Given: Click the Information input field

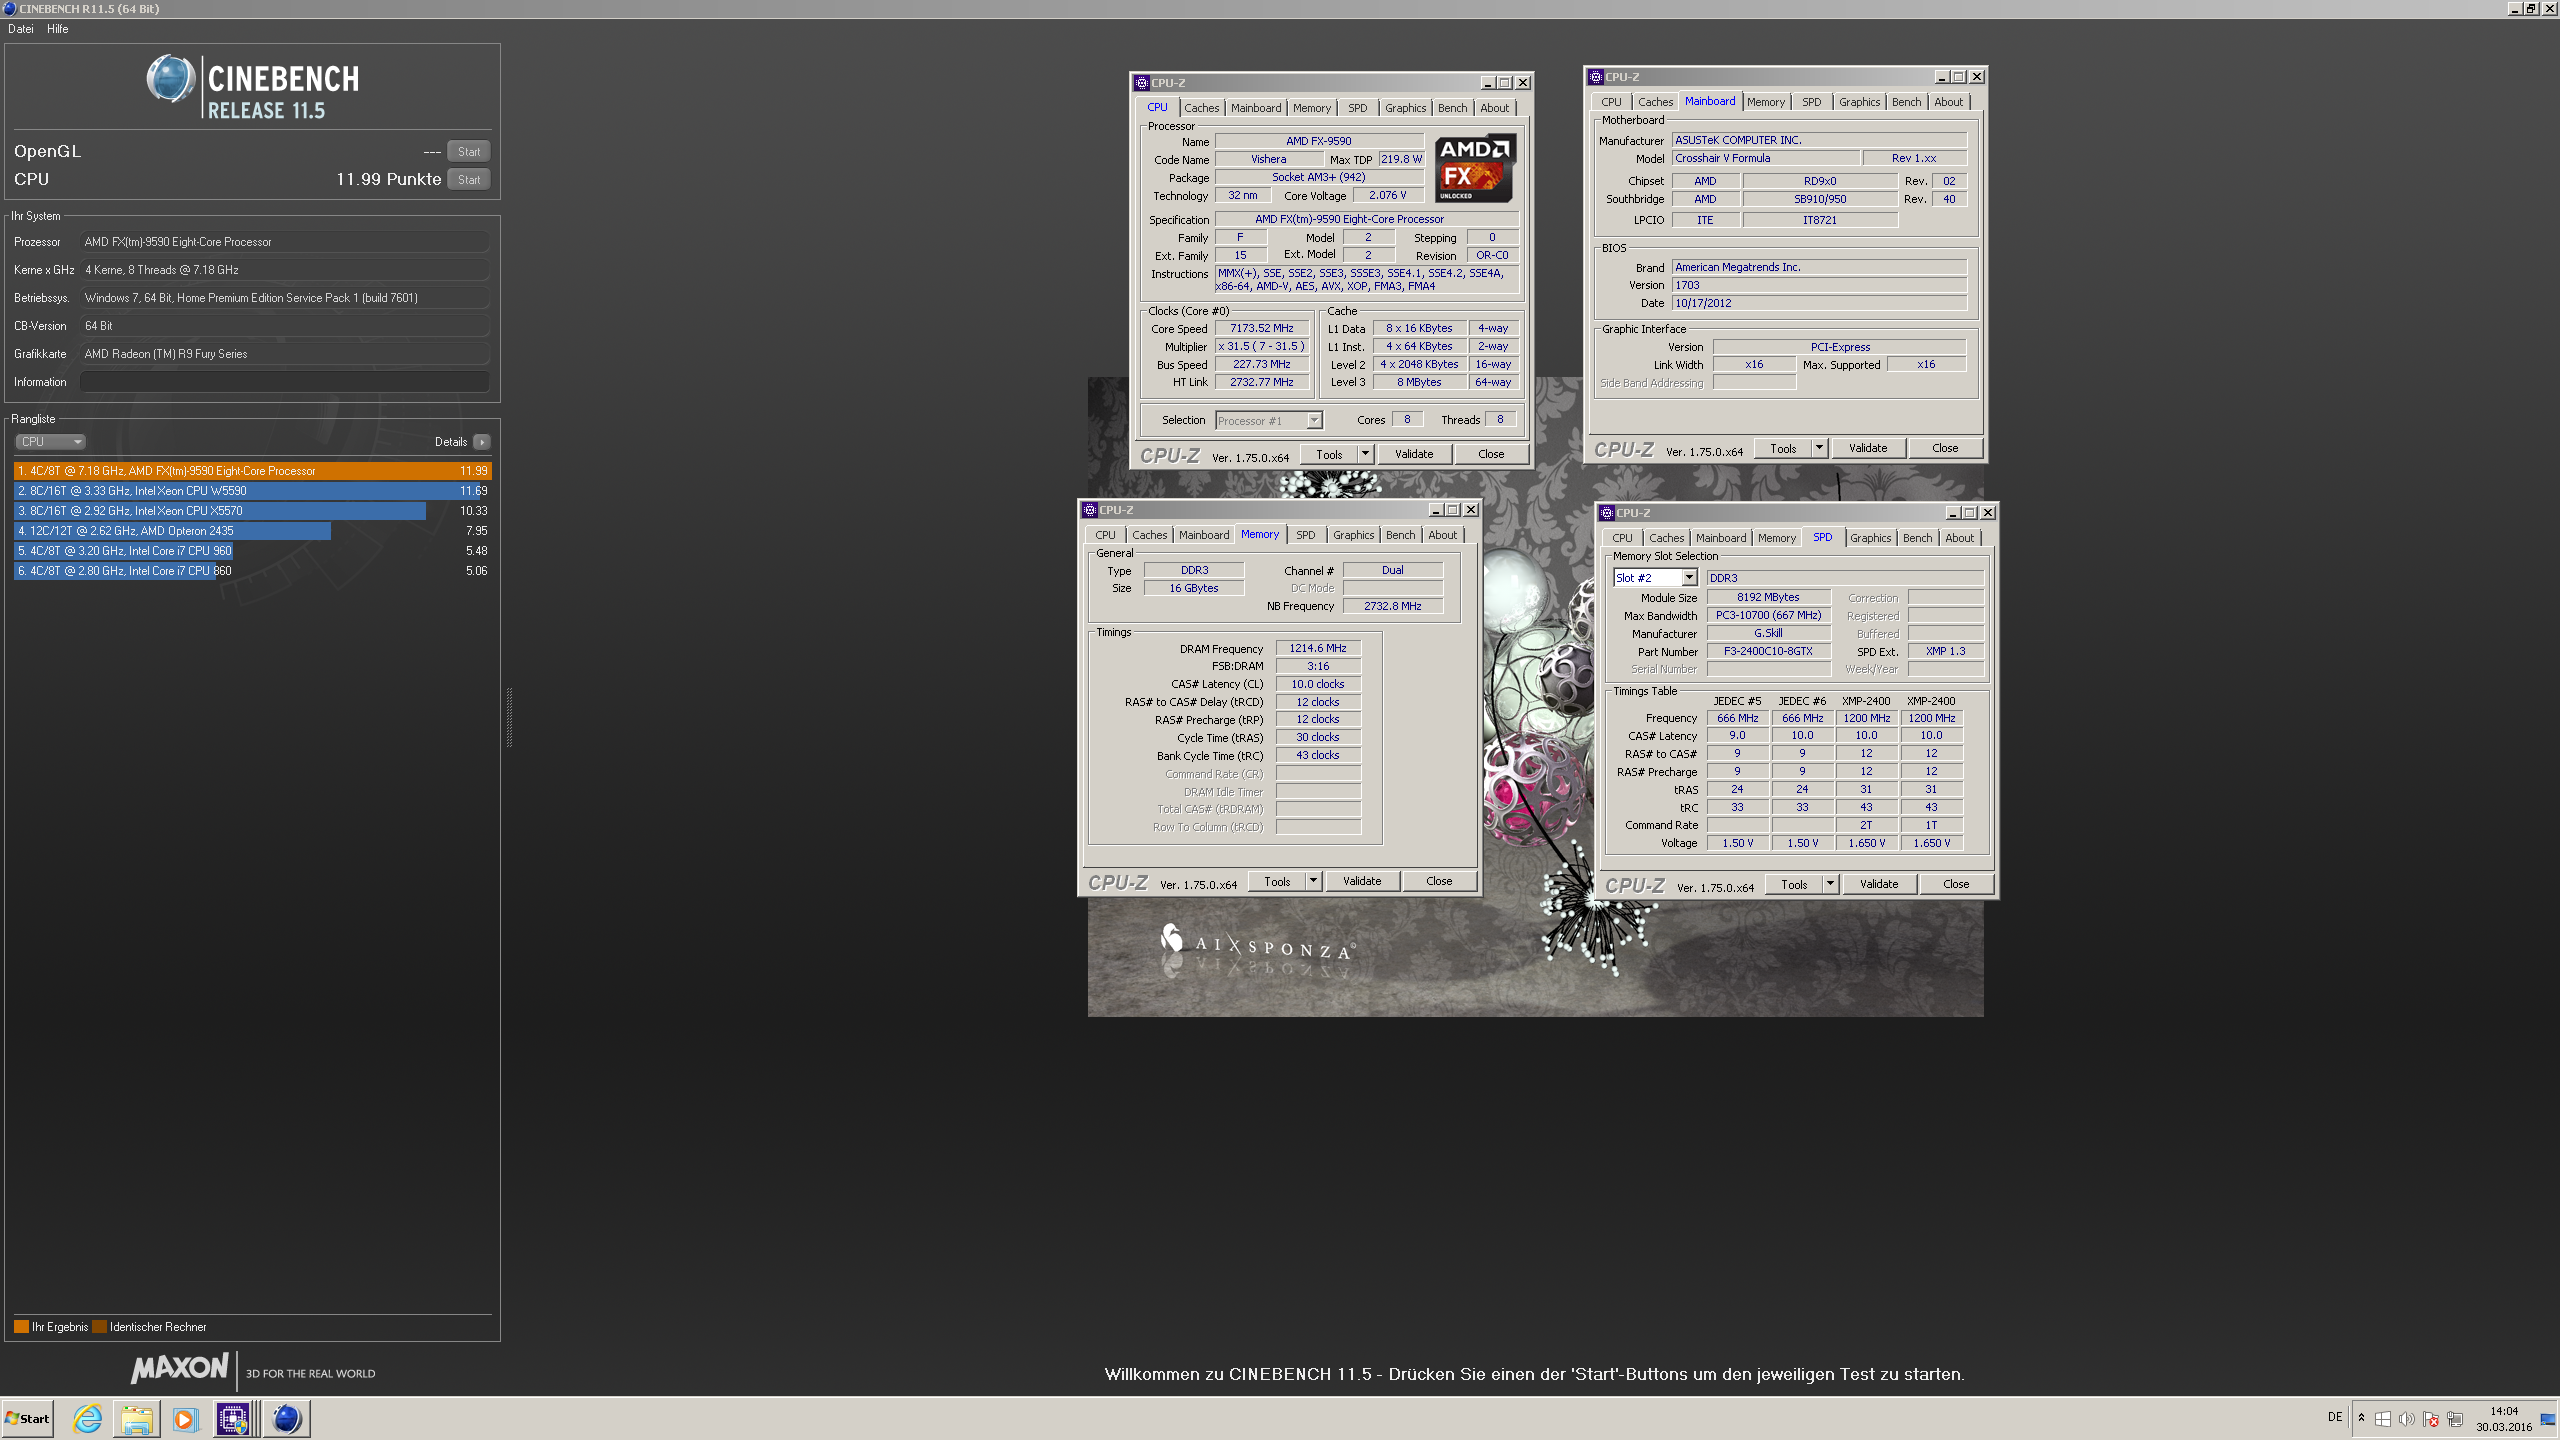Looking at the screenshot, I should pos(285,382).
